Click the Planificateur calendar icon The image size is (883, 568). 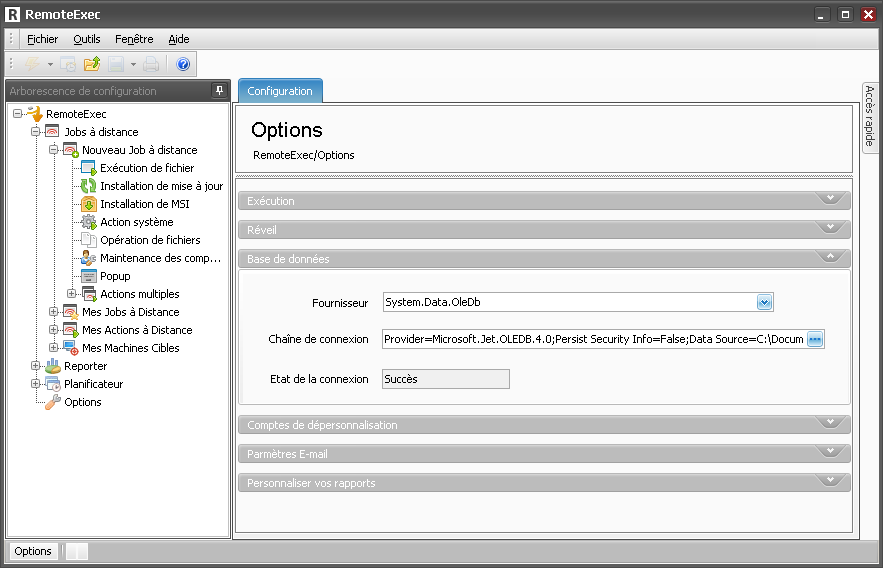coord(52,384)
